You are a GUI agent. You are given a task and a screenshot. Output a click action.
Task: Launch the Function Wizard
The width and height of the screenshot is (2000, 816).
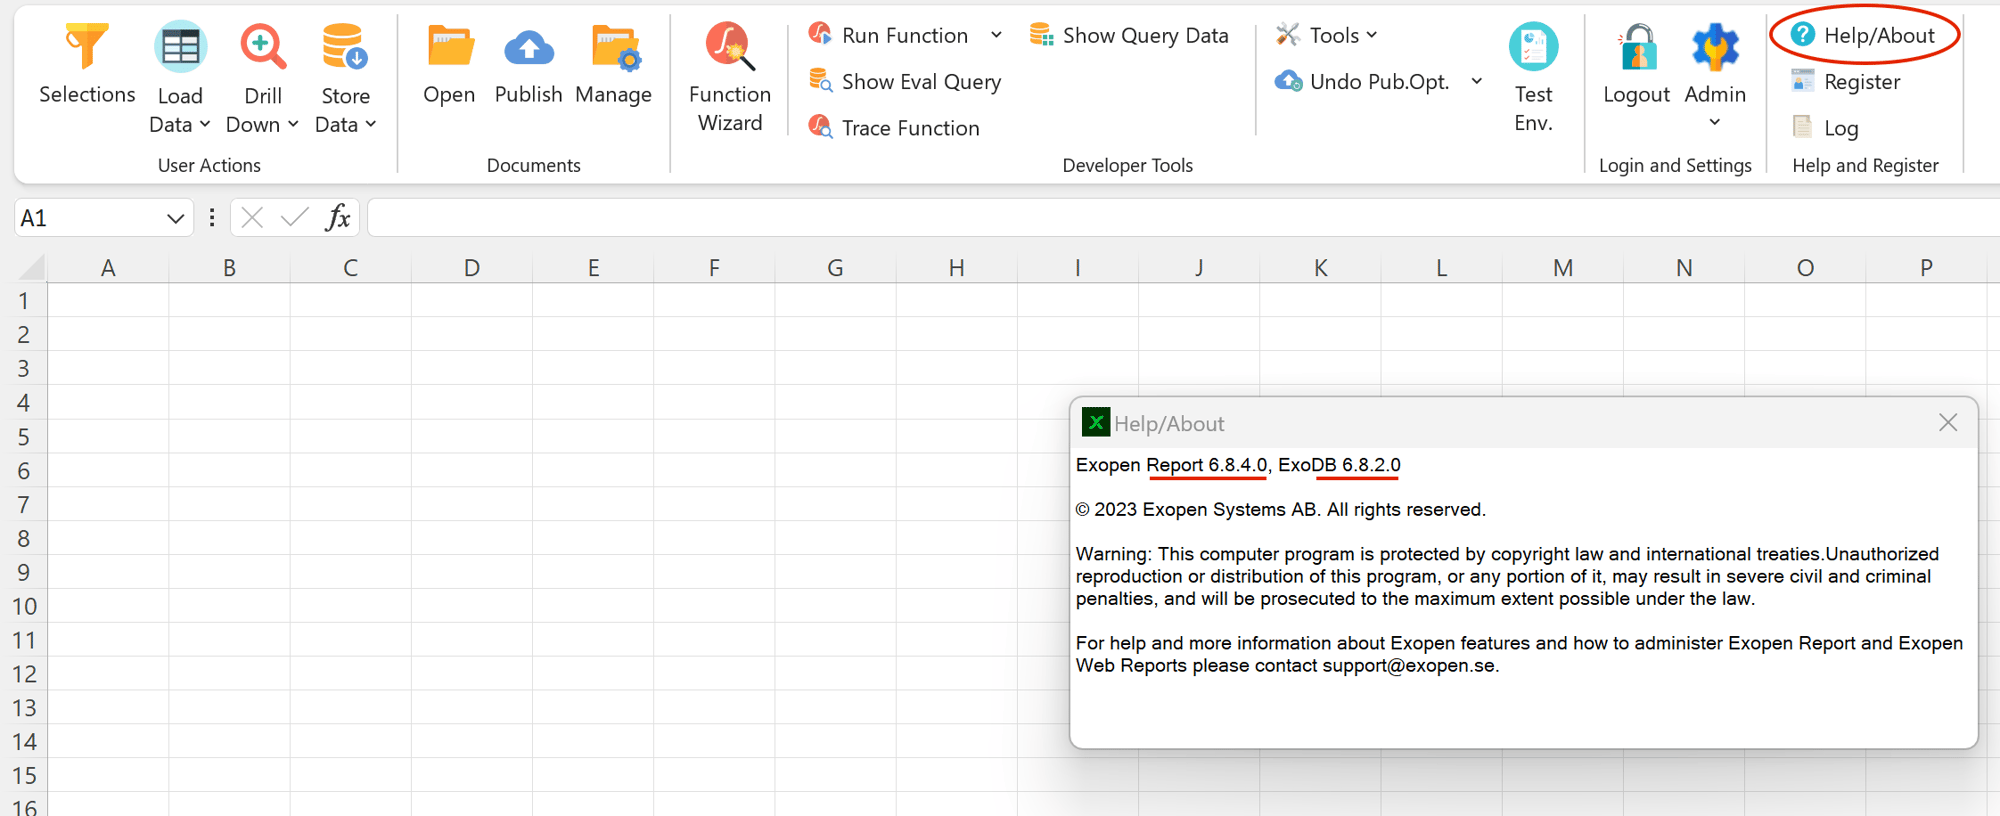[730, 78]
